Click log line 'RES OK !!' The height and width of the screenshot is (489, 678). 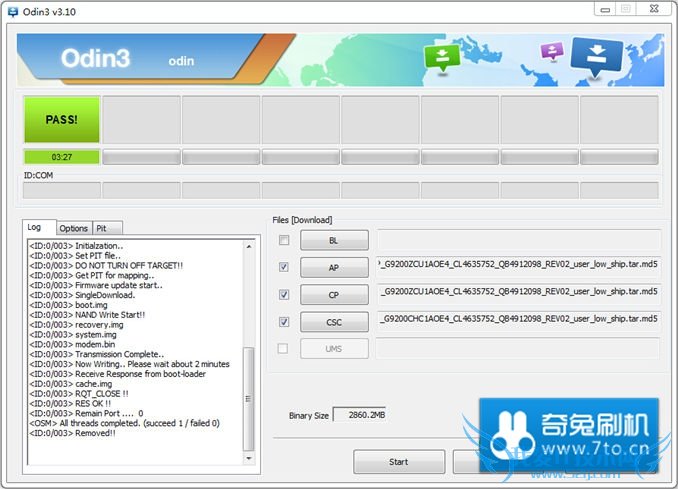coord(70,404)
